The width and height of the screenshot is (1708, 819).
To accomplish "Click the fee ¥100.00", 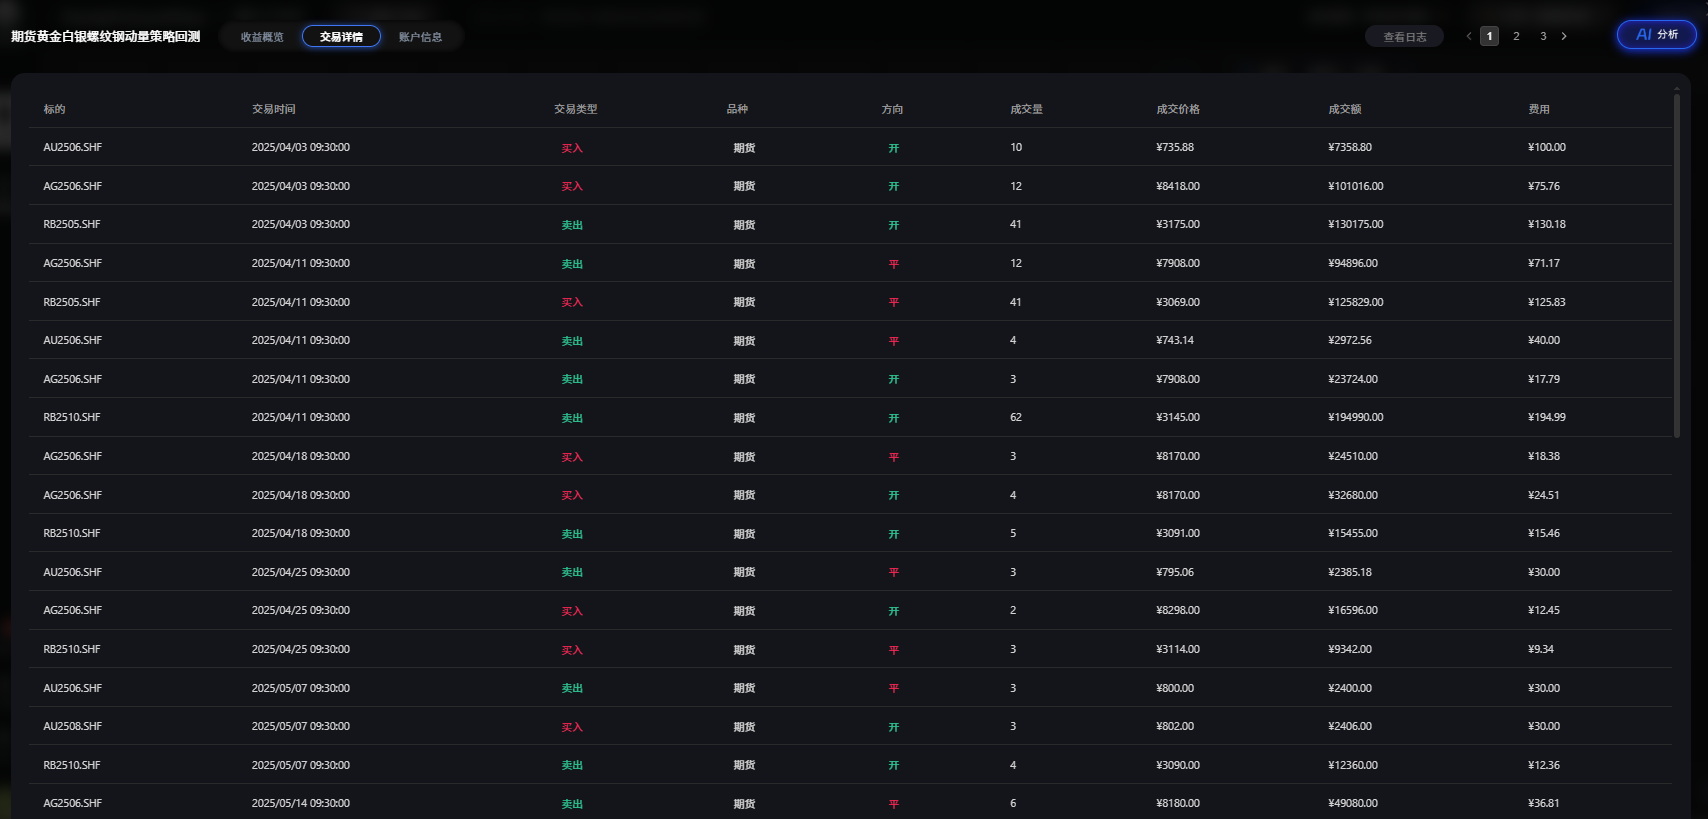I will [x=1547, y=147].
